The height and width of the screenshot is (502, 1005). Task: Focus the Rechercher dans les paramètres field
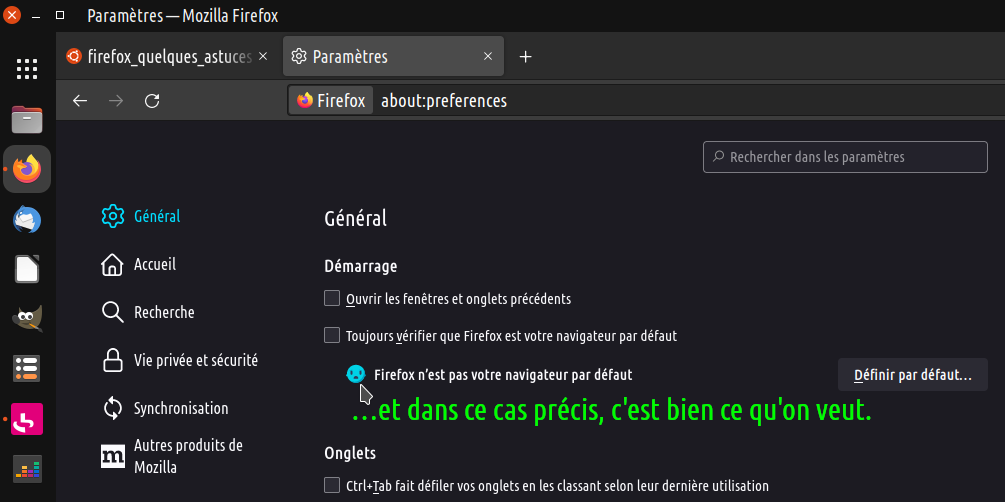click(x=845, y=157)
